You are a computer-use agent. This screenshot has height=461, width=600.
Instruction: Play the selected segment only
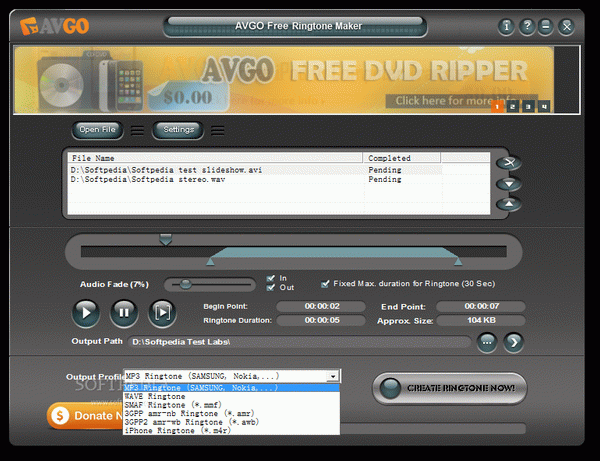162,313
